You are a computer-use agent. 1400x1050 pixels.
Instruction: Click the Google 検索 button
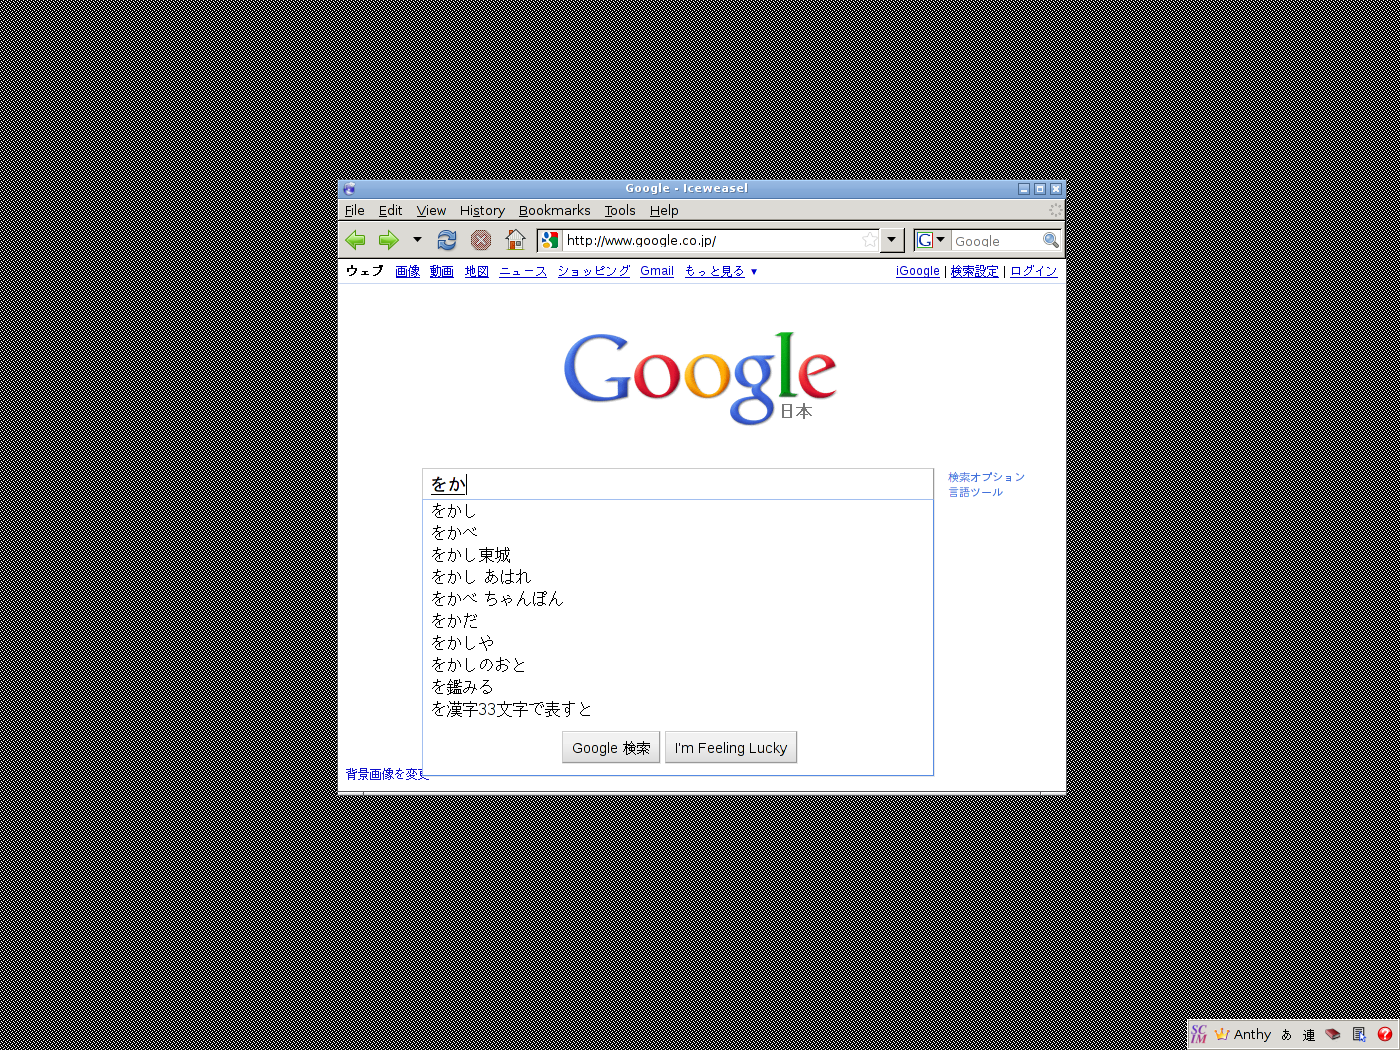(611, 748)
